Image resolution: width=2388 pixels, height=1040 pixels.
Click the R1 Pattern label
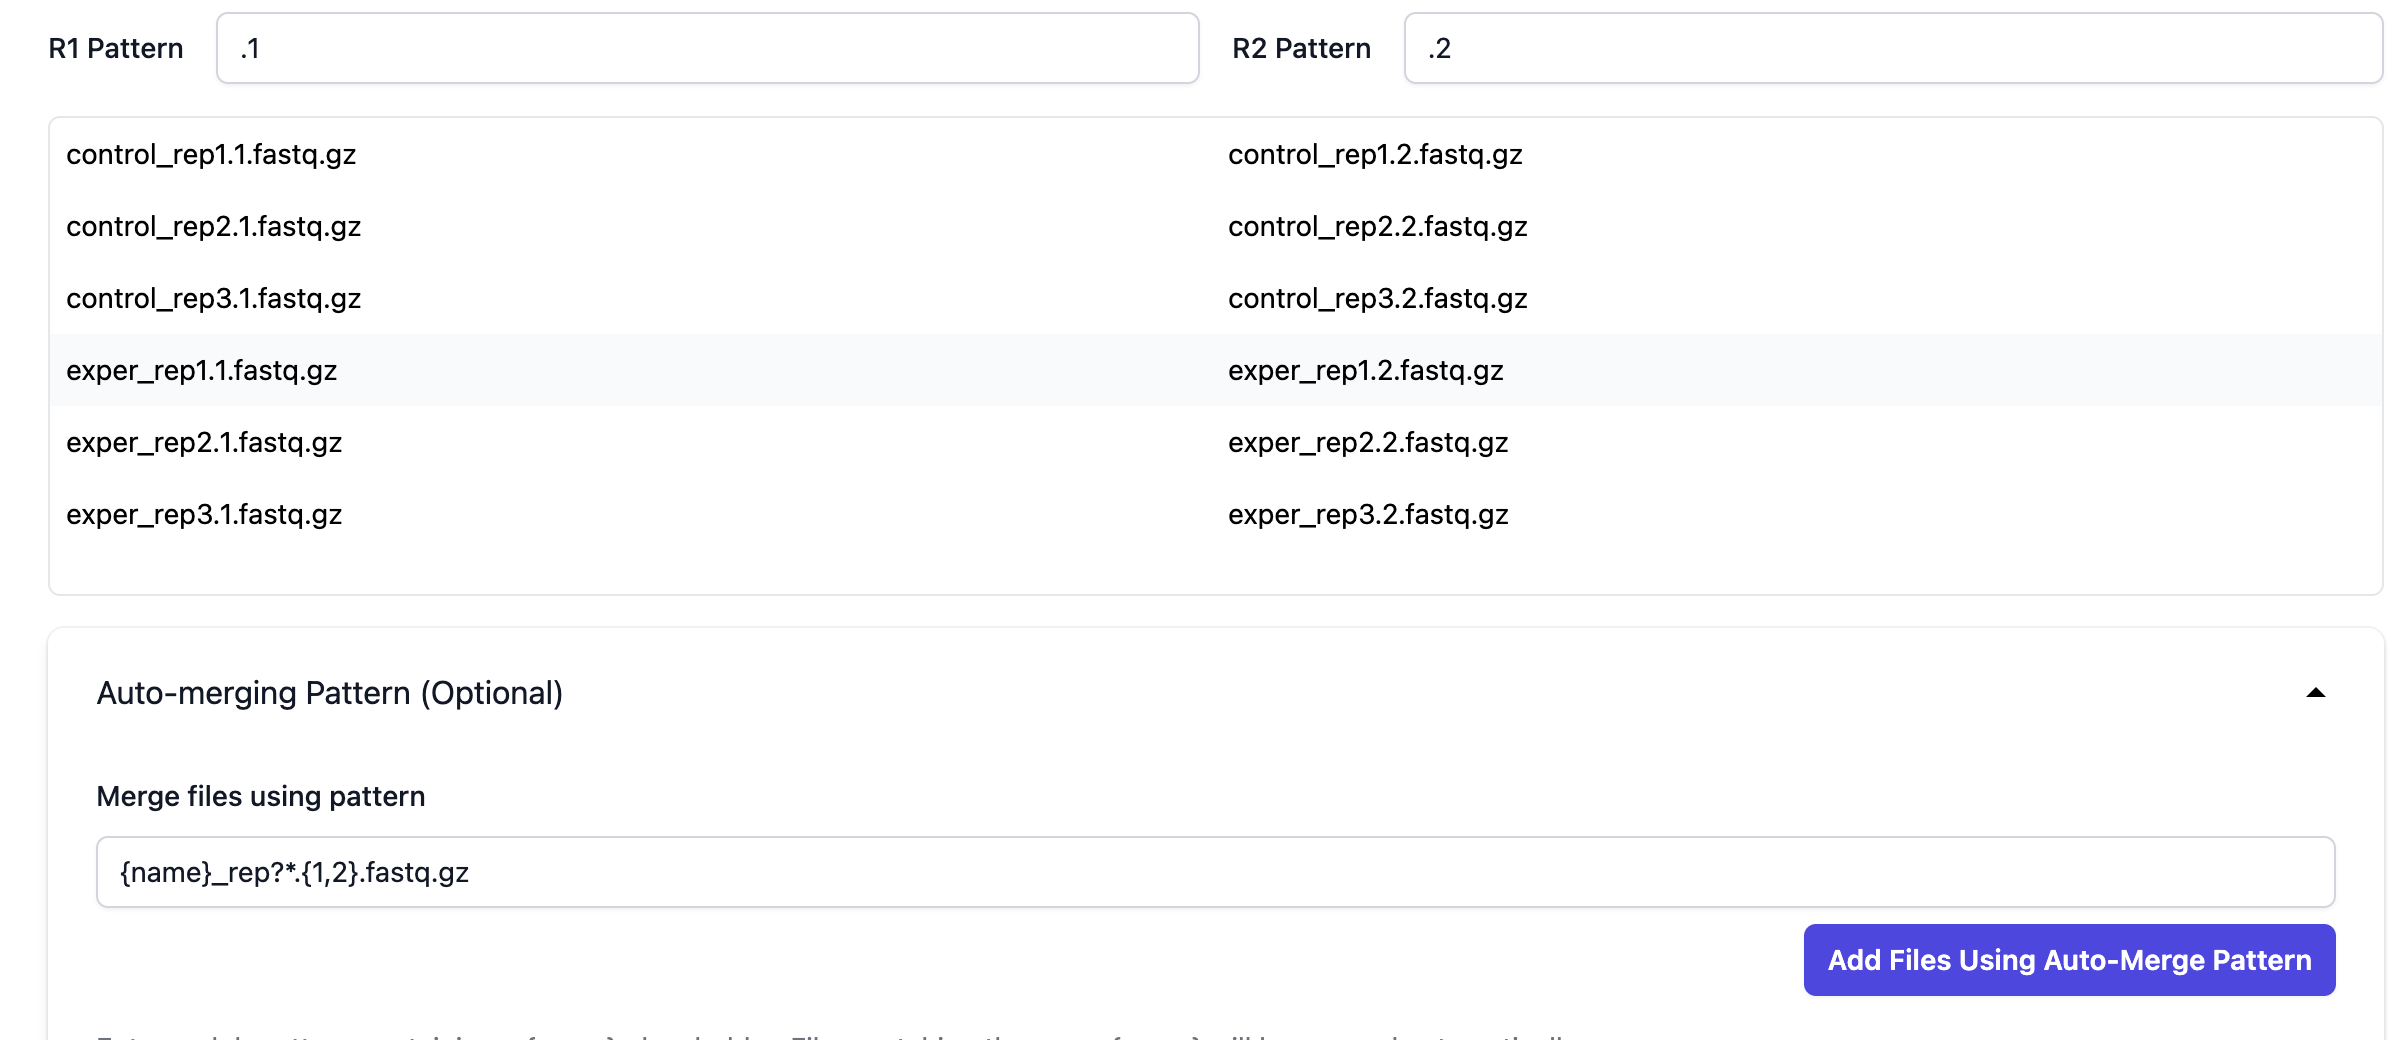click(116, 48)
